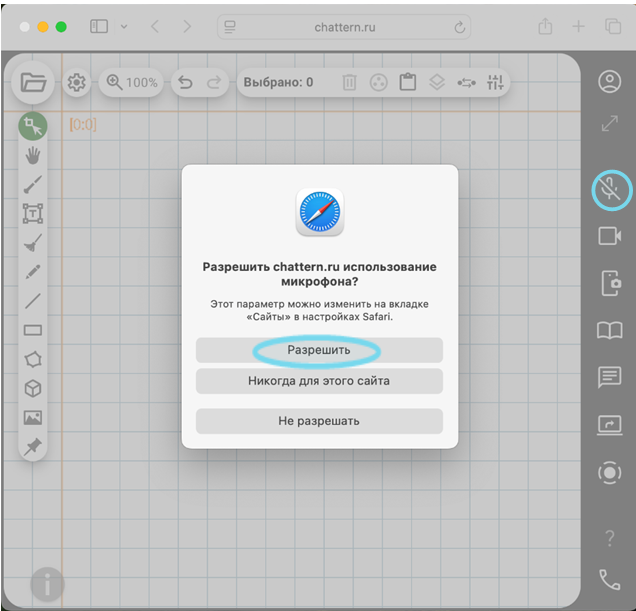This screenshot has height=611, width=636.
Task: Select the insert image tool
Action: [x=33, y=417]
